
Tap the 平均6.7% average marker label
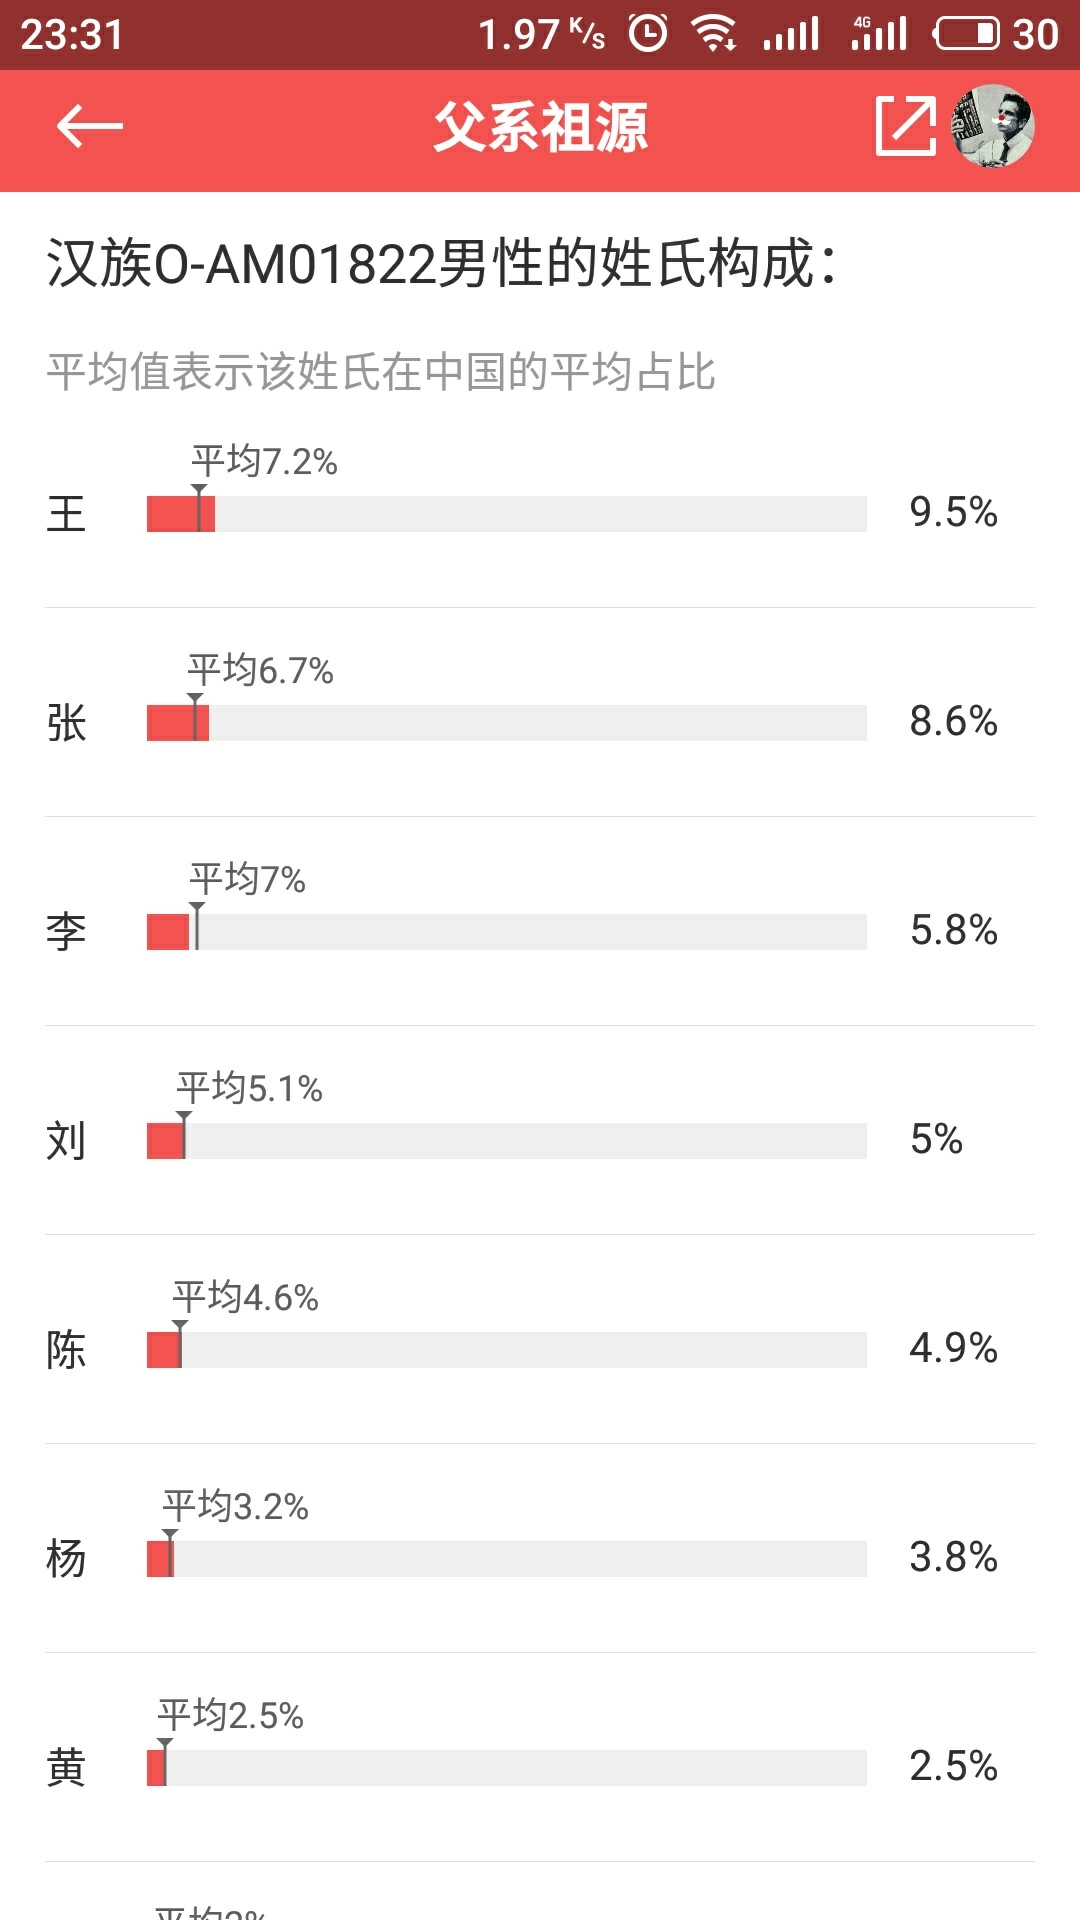pos(260,670)
